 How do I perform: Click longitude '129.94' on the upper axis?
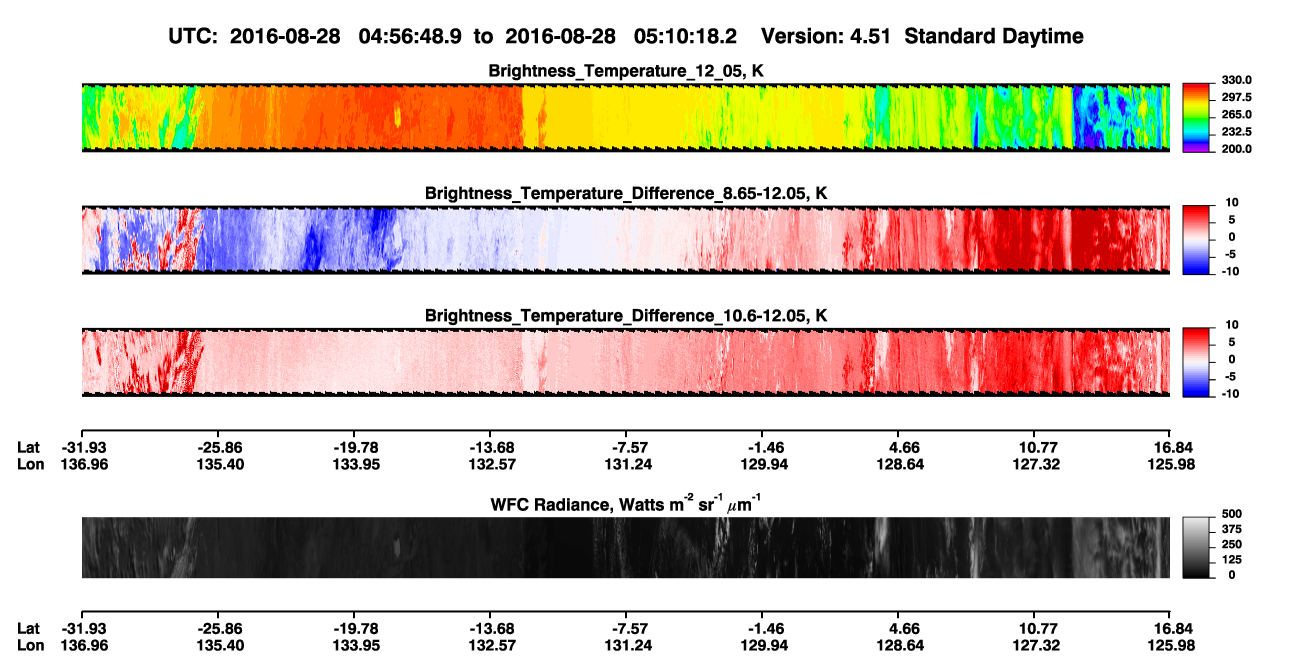(x=764, y=464)
